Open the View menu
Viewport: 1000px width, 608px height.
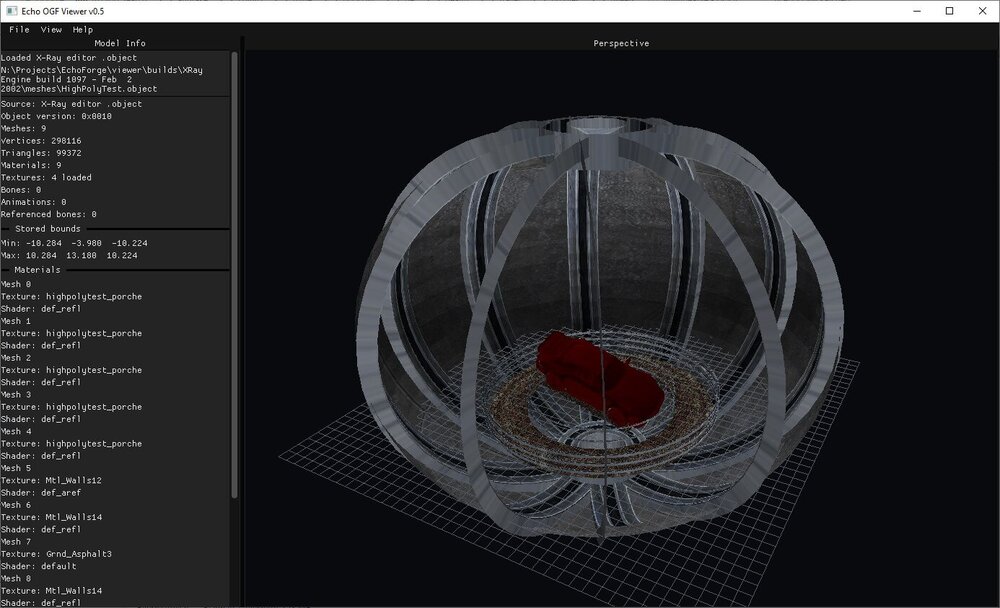pyautogui.click(x=51, y=29)
